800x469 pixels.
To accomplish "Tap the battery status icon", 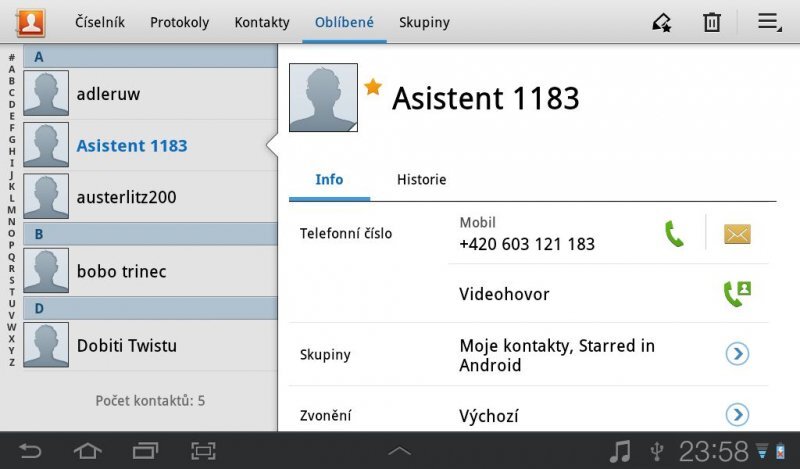I will pyautogui.click(x=780, y=451).
